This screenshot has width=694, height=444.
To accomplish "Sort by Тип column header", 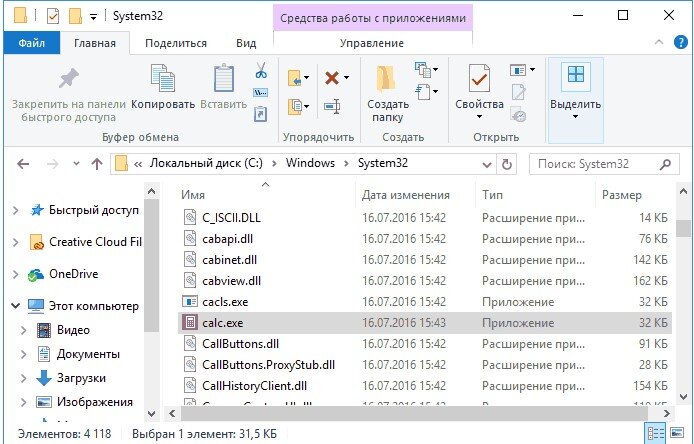I will 536,195.
